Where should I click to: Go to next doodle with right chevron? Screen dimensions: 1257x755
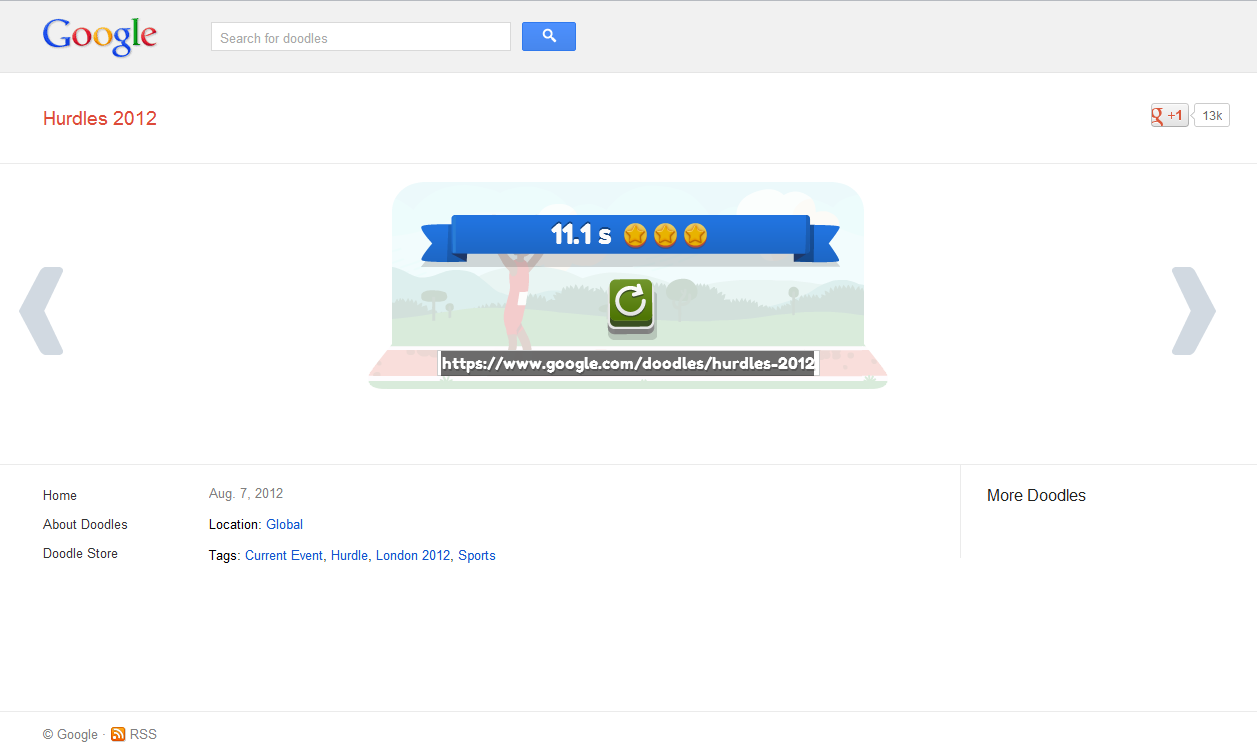[1193, 311]
